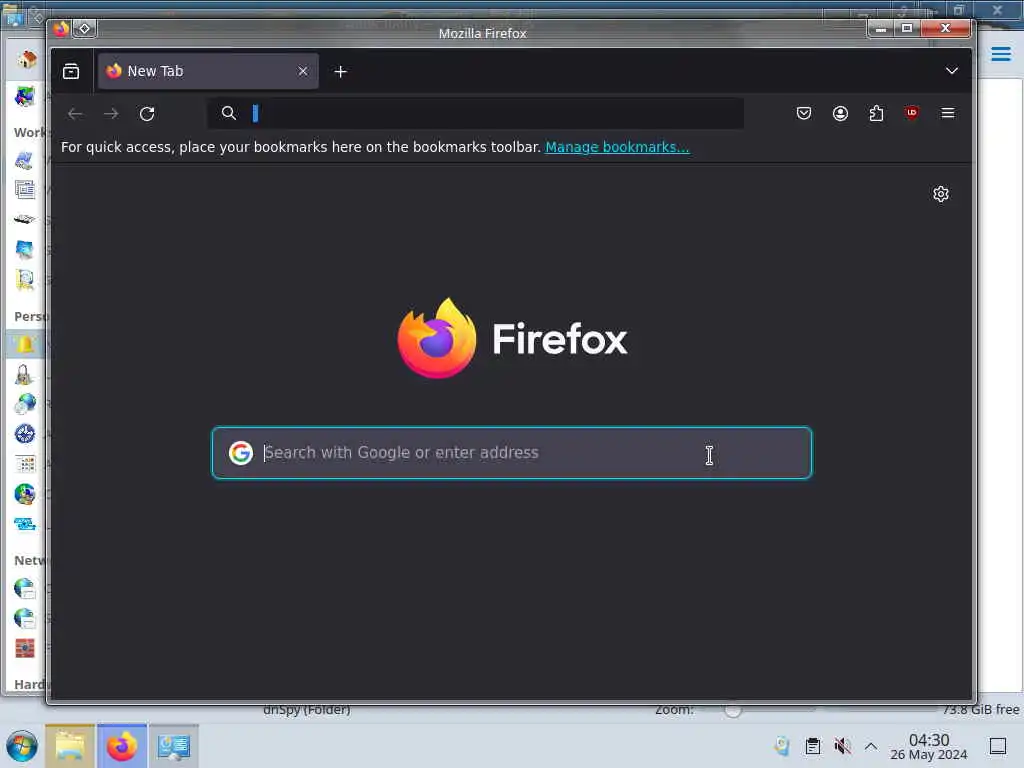Maximize the Mozilla Firefox window
1024x768 pixels.
pyautogui.click(x=906, y=28)
